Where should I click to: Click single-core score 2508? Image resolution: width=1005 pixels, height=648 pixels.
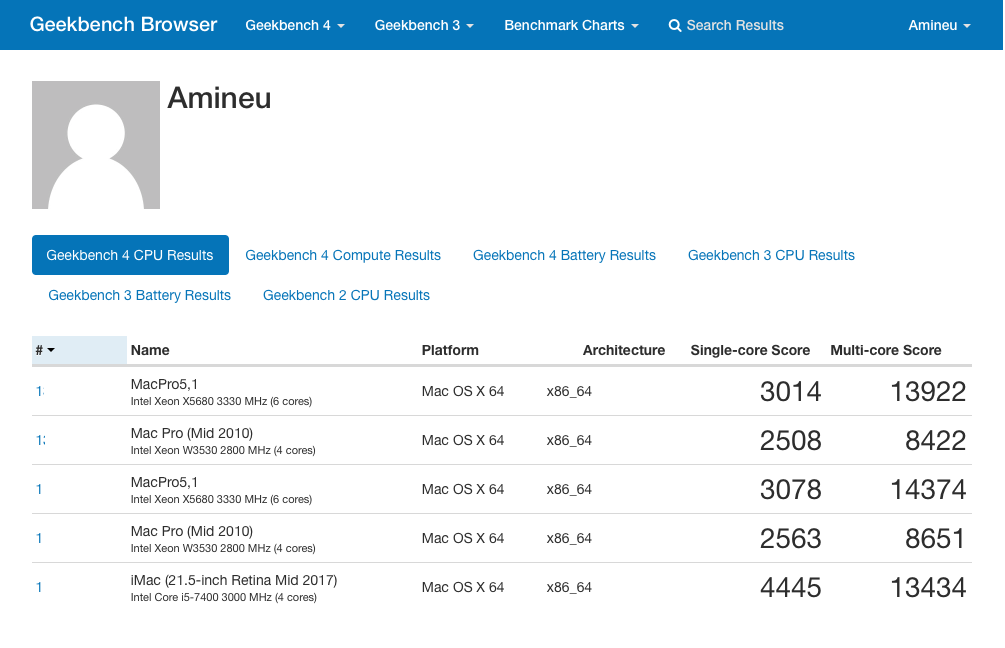coord(790,440)
